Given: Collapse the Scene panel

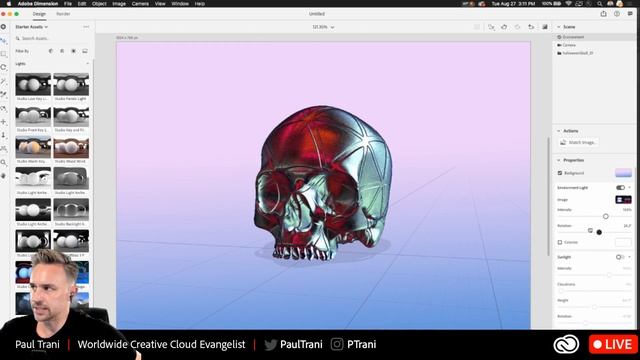Looking at the screenshot, I should coord(559,27).
